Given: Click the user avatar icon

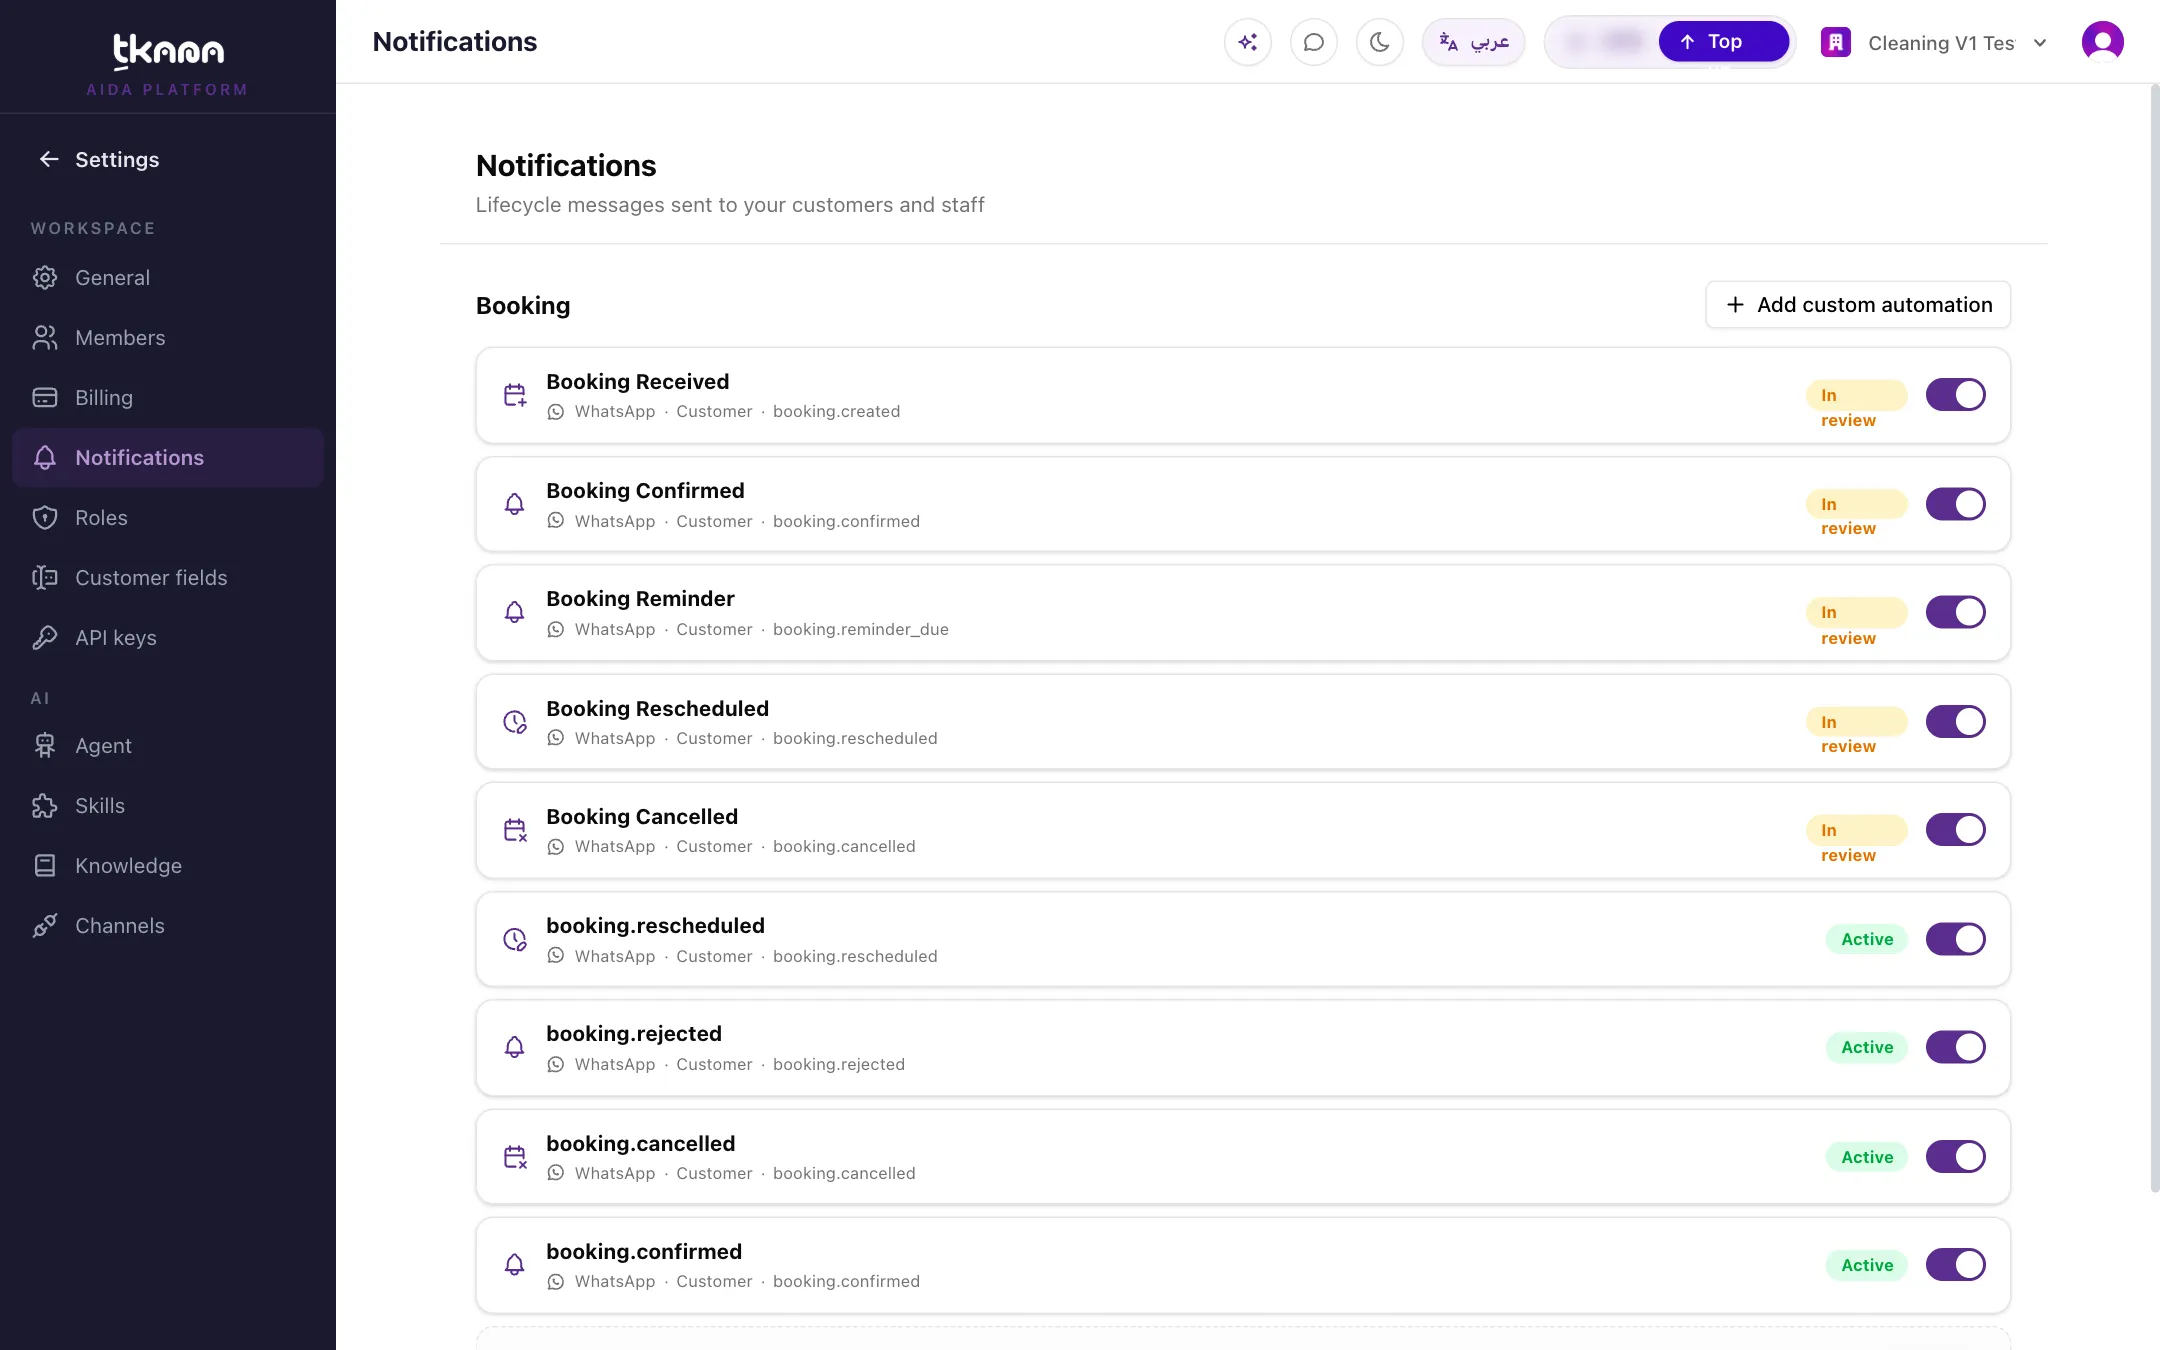Looking at the screenshot, I should tap(2102, 42).
